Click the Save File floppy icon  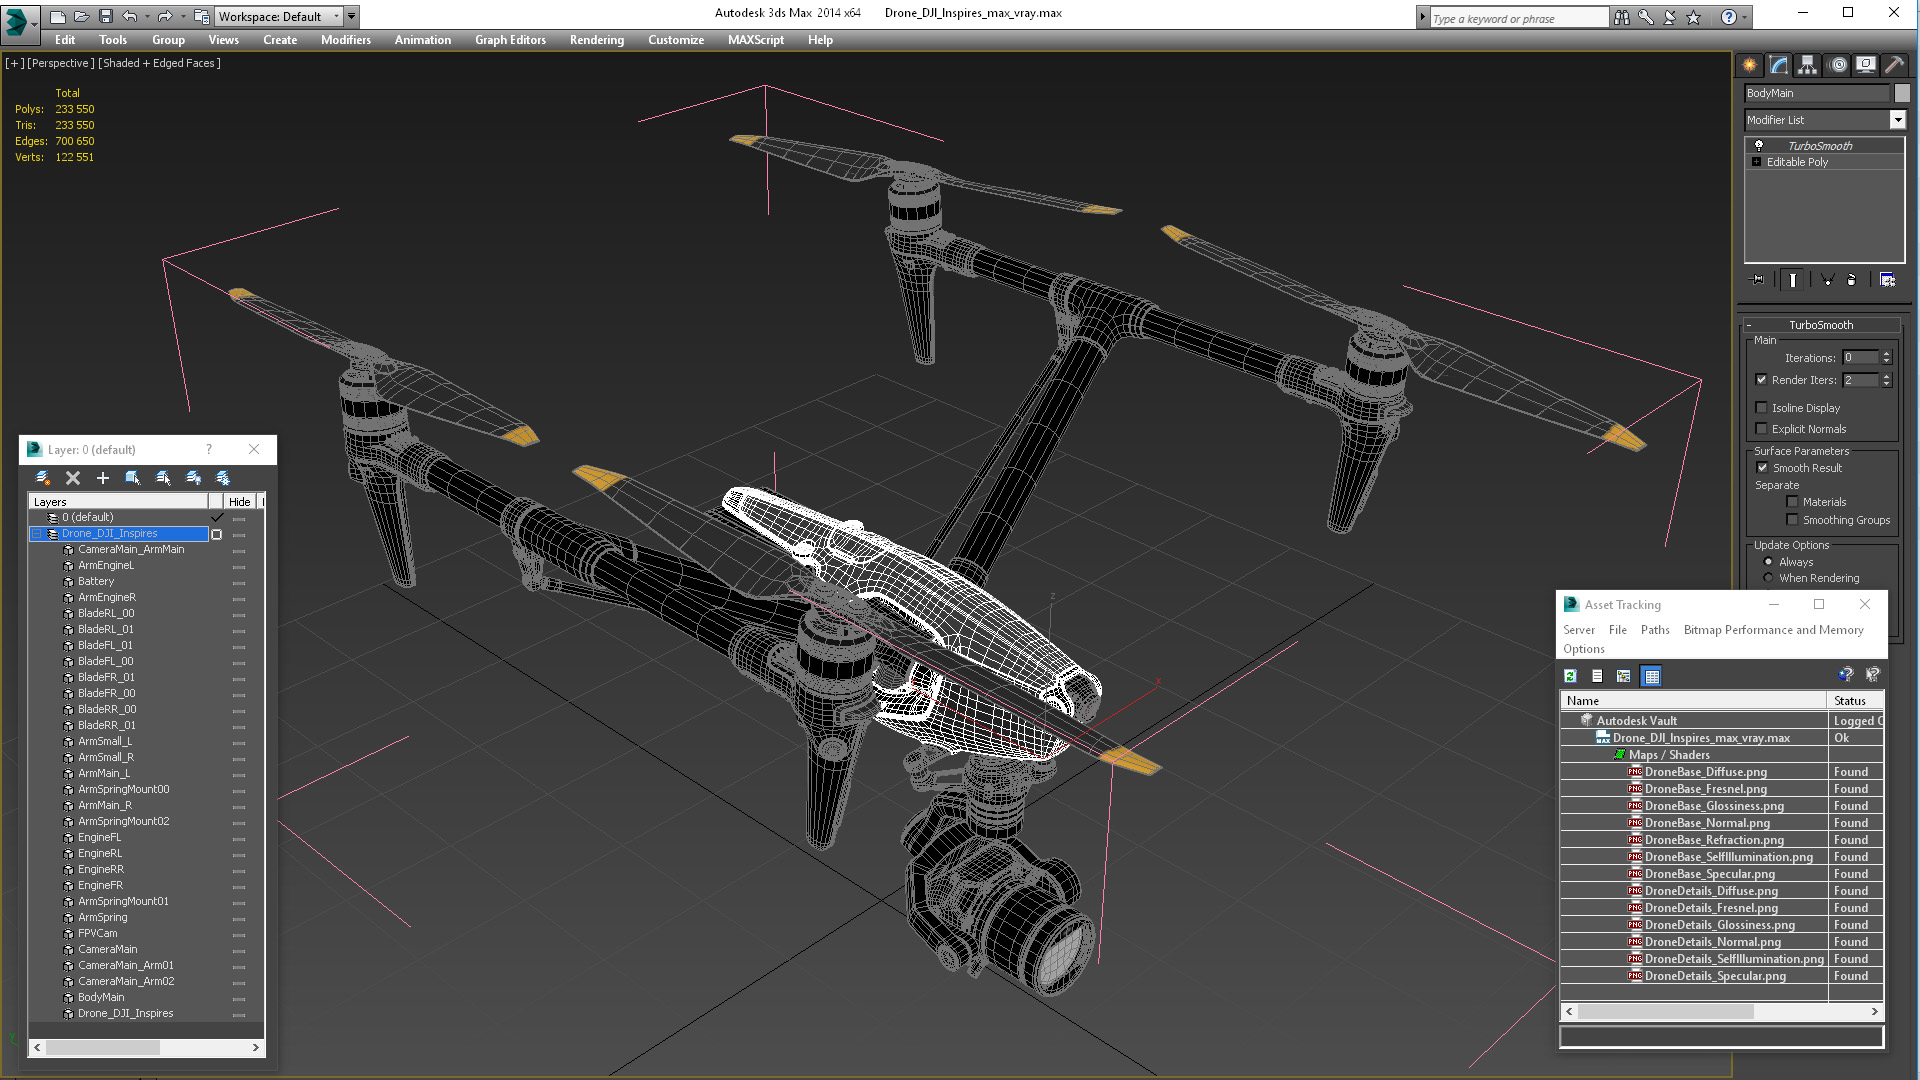point(105,16)
